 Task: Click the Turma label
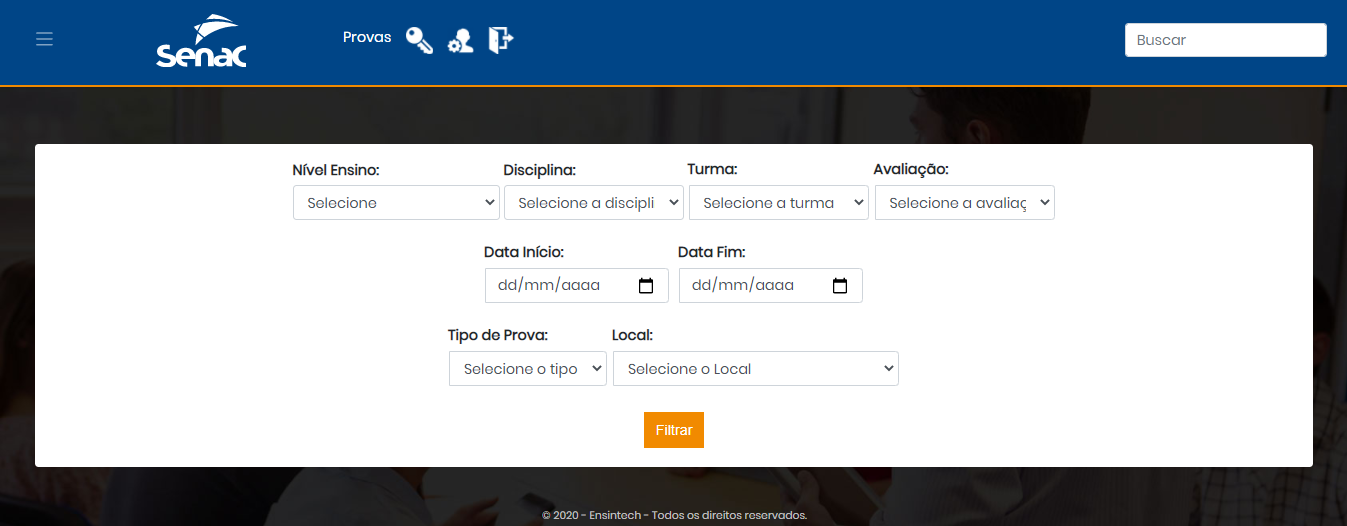coord(712,169)
